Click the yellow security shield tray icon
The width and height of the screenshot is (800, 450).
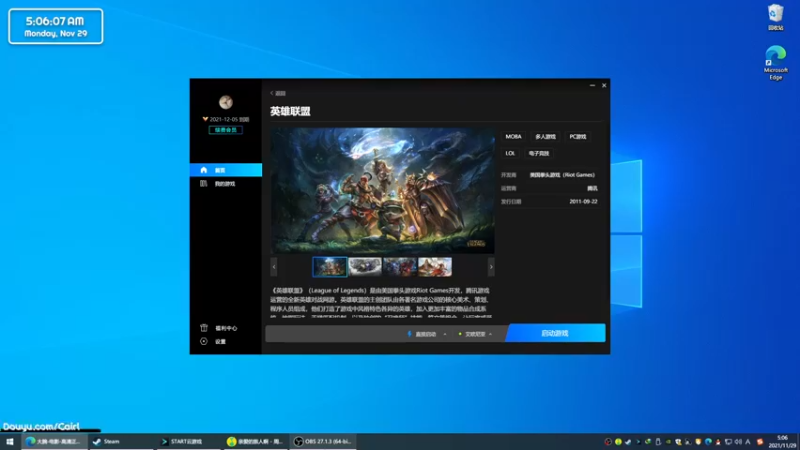point(698,442)
